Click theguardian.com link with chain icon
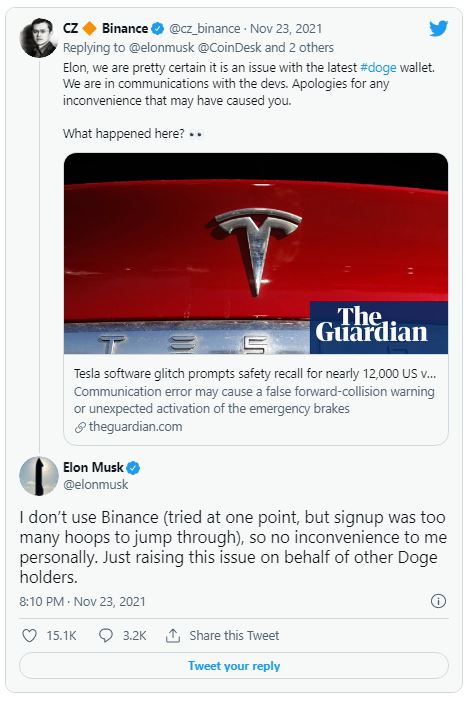 (x=129, y=427)
